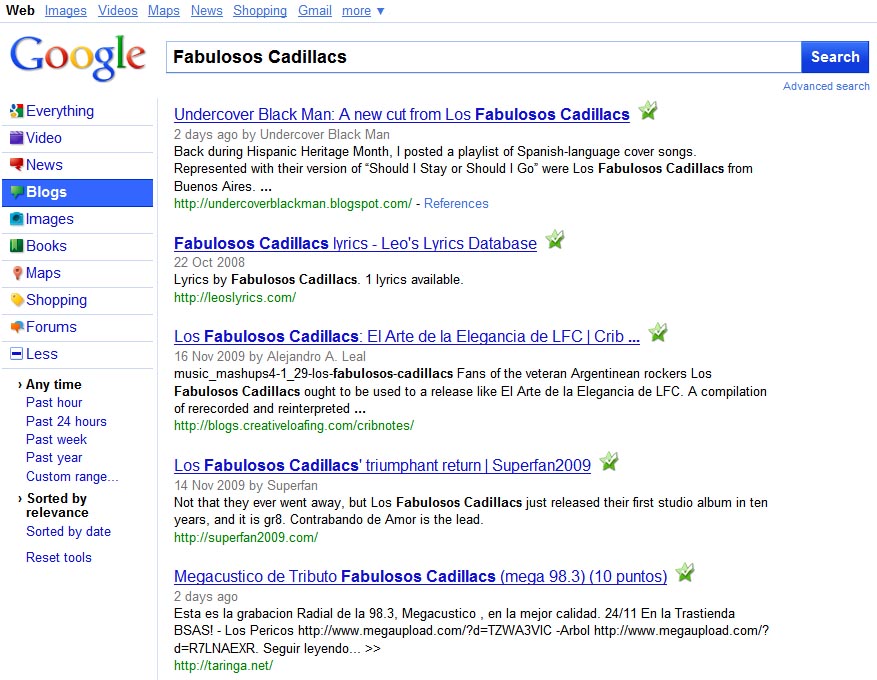The height and width of the screenshot is (680, 877).
Task: Select Shopping in the left sidebar
Action: (x=56, y=300)
